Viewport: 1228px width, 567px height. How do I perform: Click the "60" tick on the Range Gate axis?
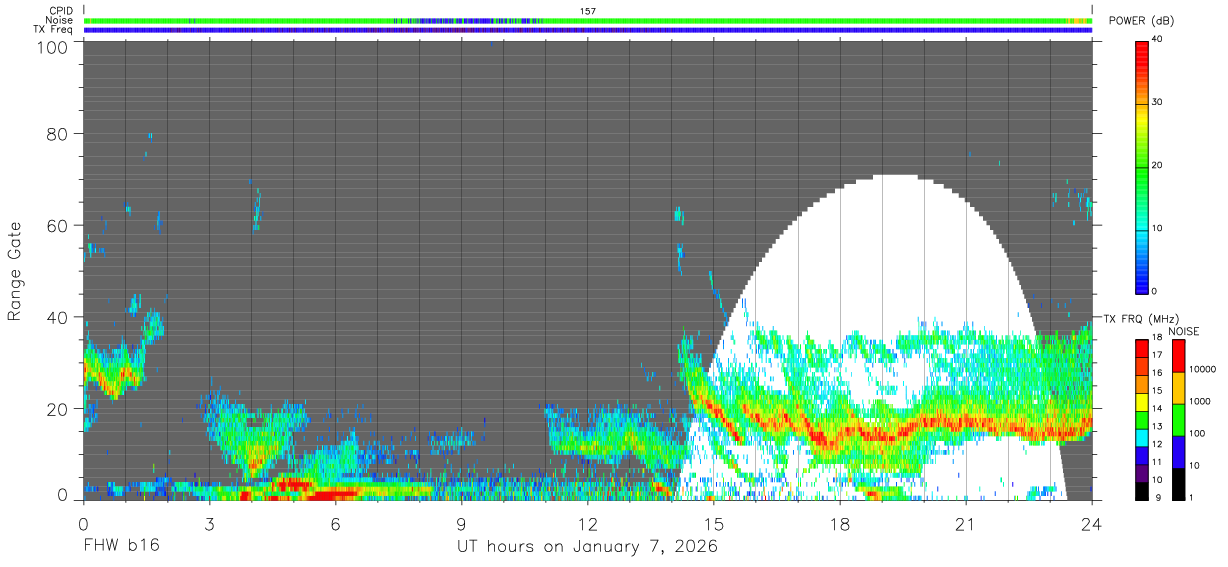(x=58, y=226)
